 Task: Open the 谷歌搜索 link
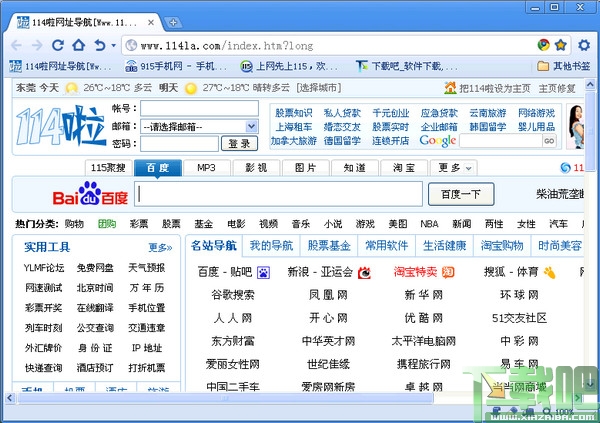point(233,295)
